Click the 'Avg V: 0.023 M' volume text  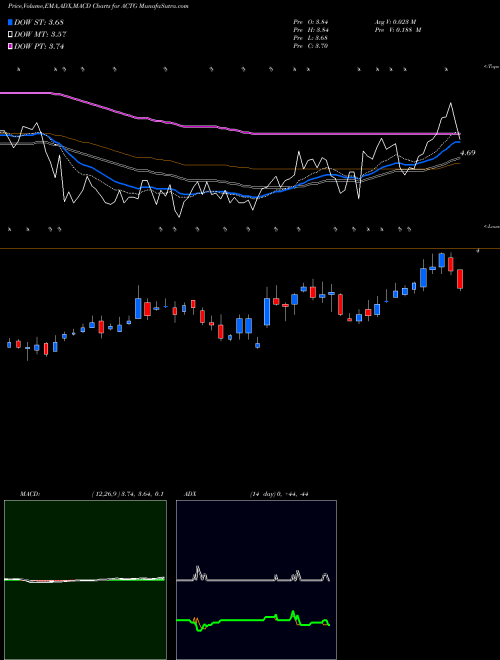point(395,22)
